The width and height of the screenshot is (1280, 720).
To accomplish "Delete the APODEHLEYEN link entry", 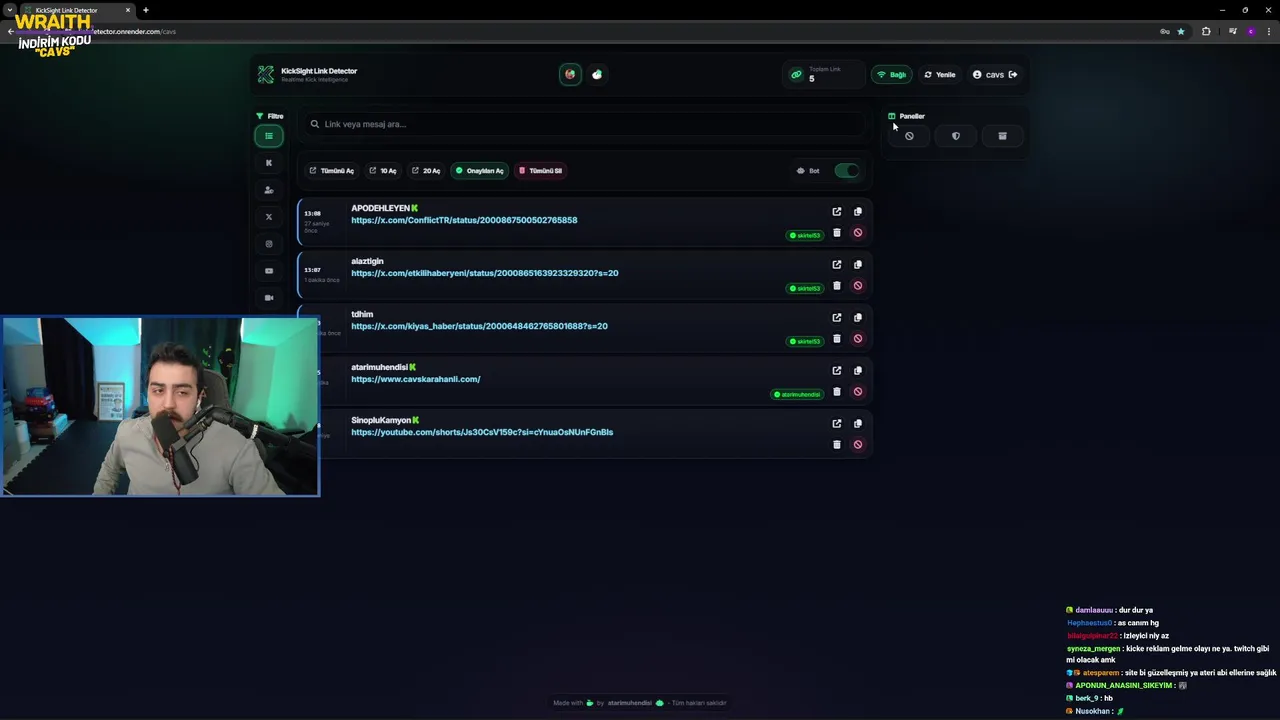I will pyautogui.click(x=837, y=233).
